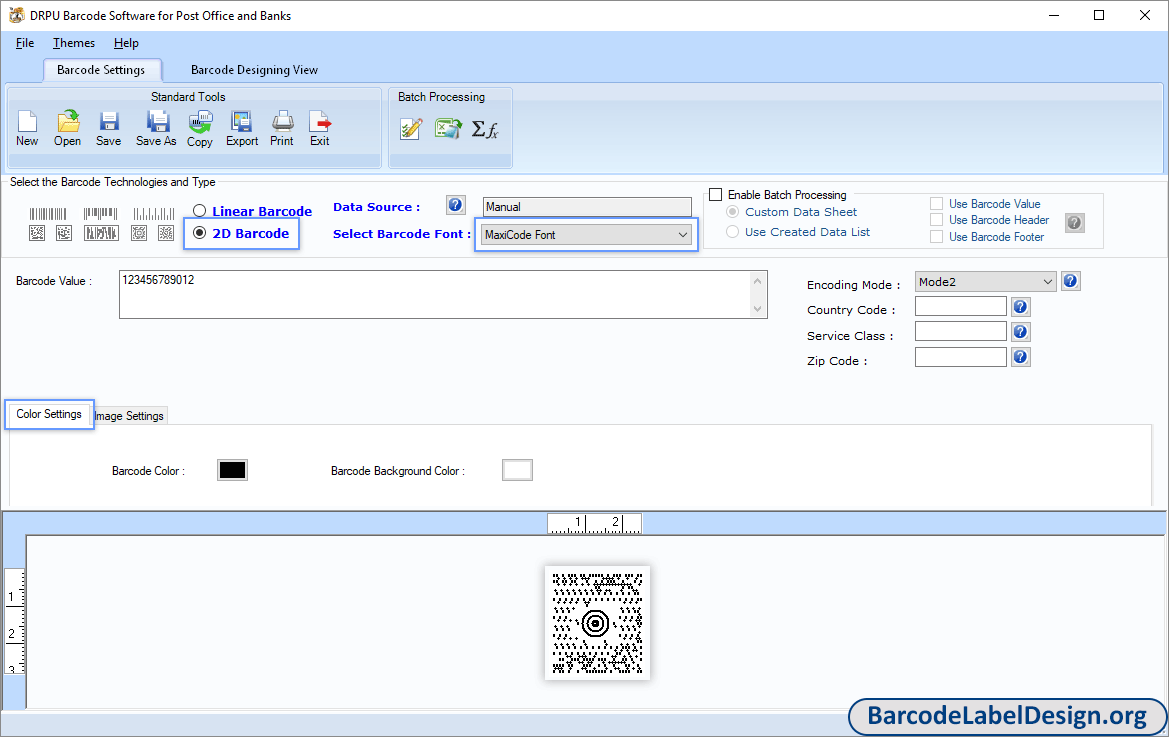Check Use Barcode Header
Screen dimensions: 1169x737
click(936, 220)
